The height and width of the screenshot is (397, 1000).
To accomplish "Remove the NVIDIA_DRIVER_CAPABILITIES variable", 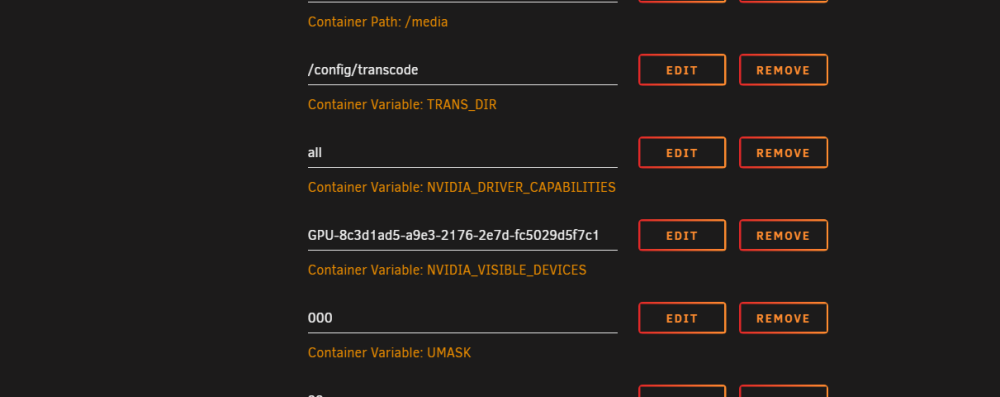I will point(783,153).
